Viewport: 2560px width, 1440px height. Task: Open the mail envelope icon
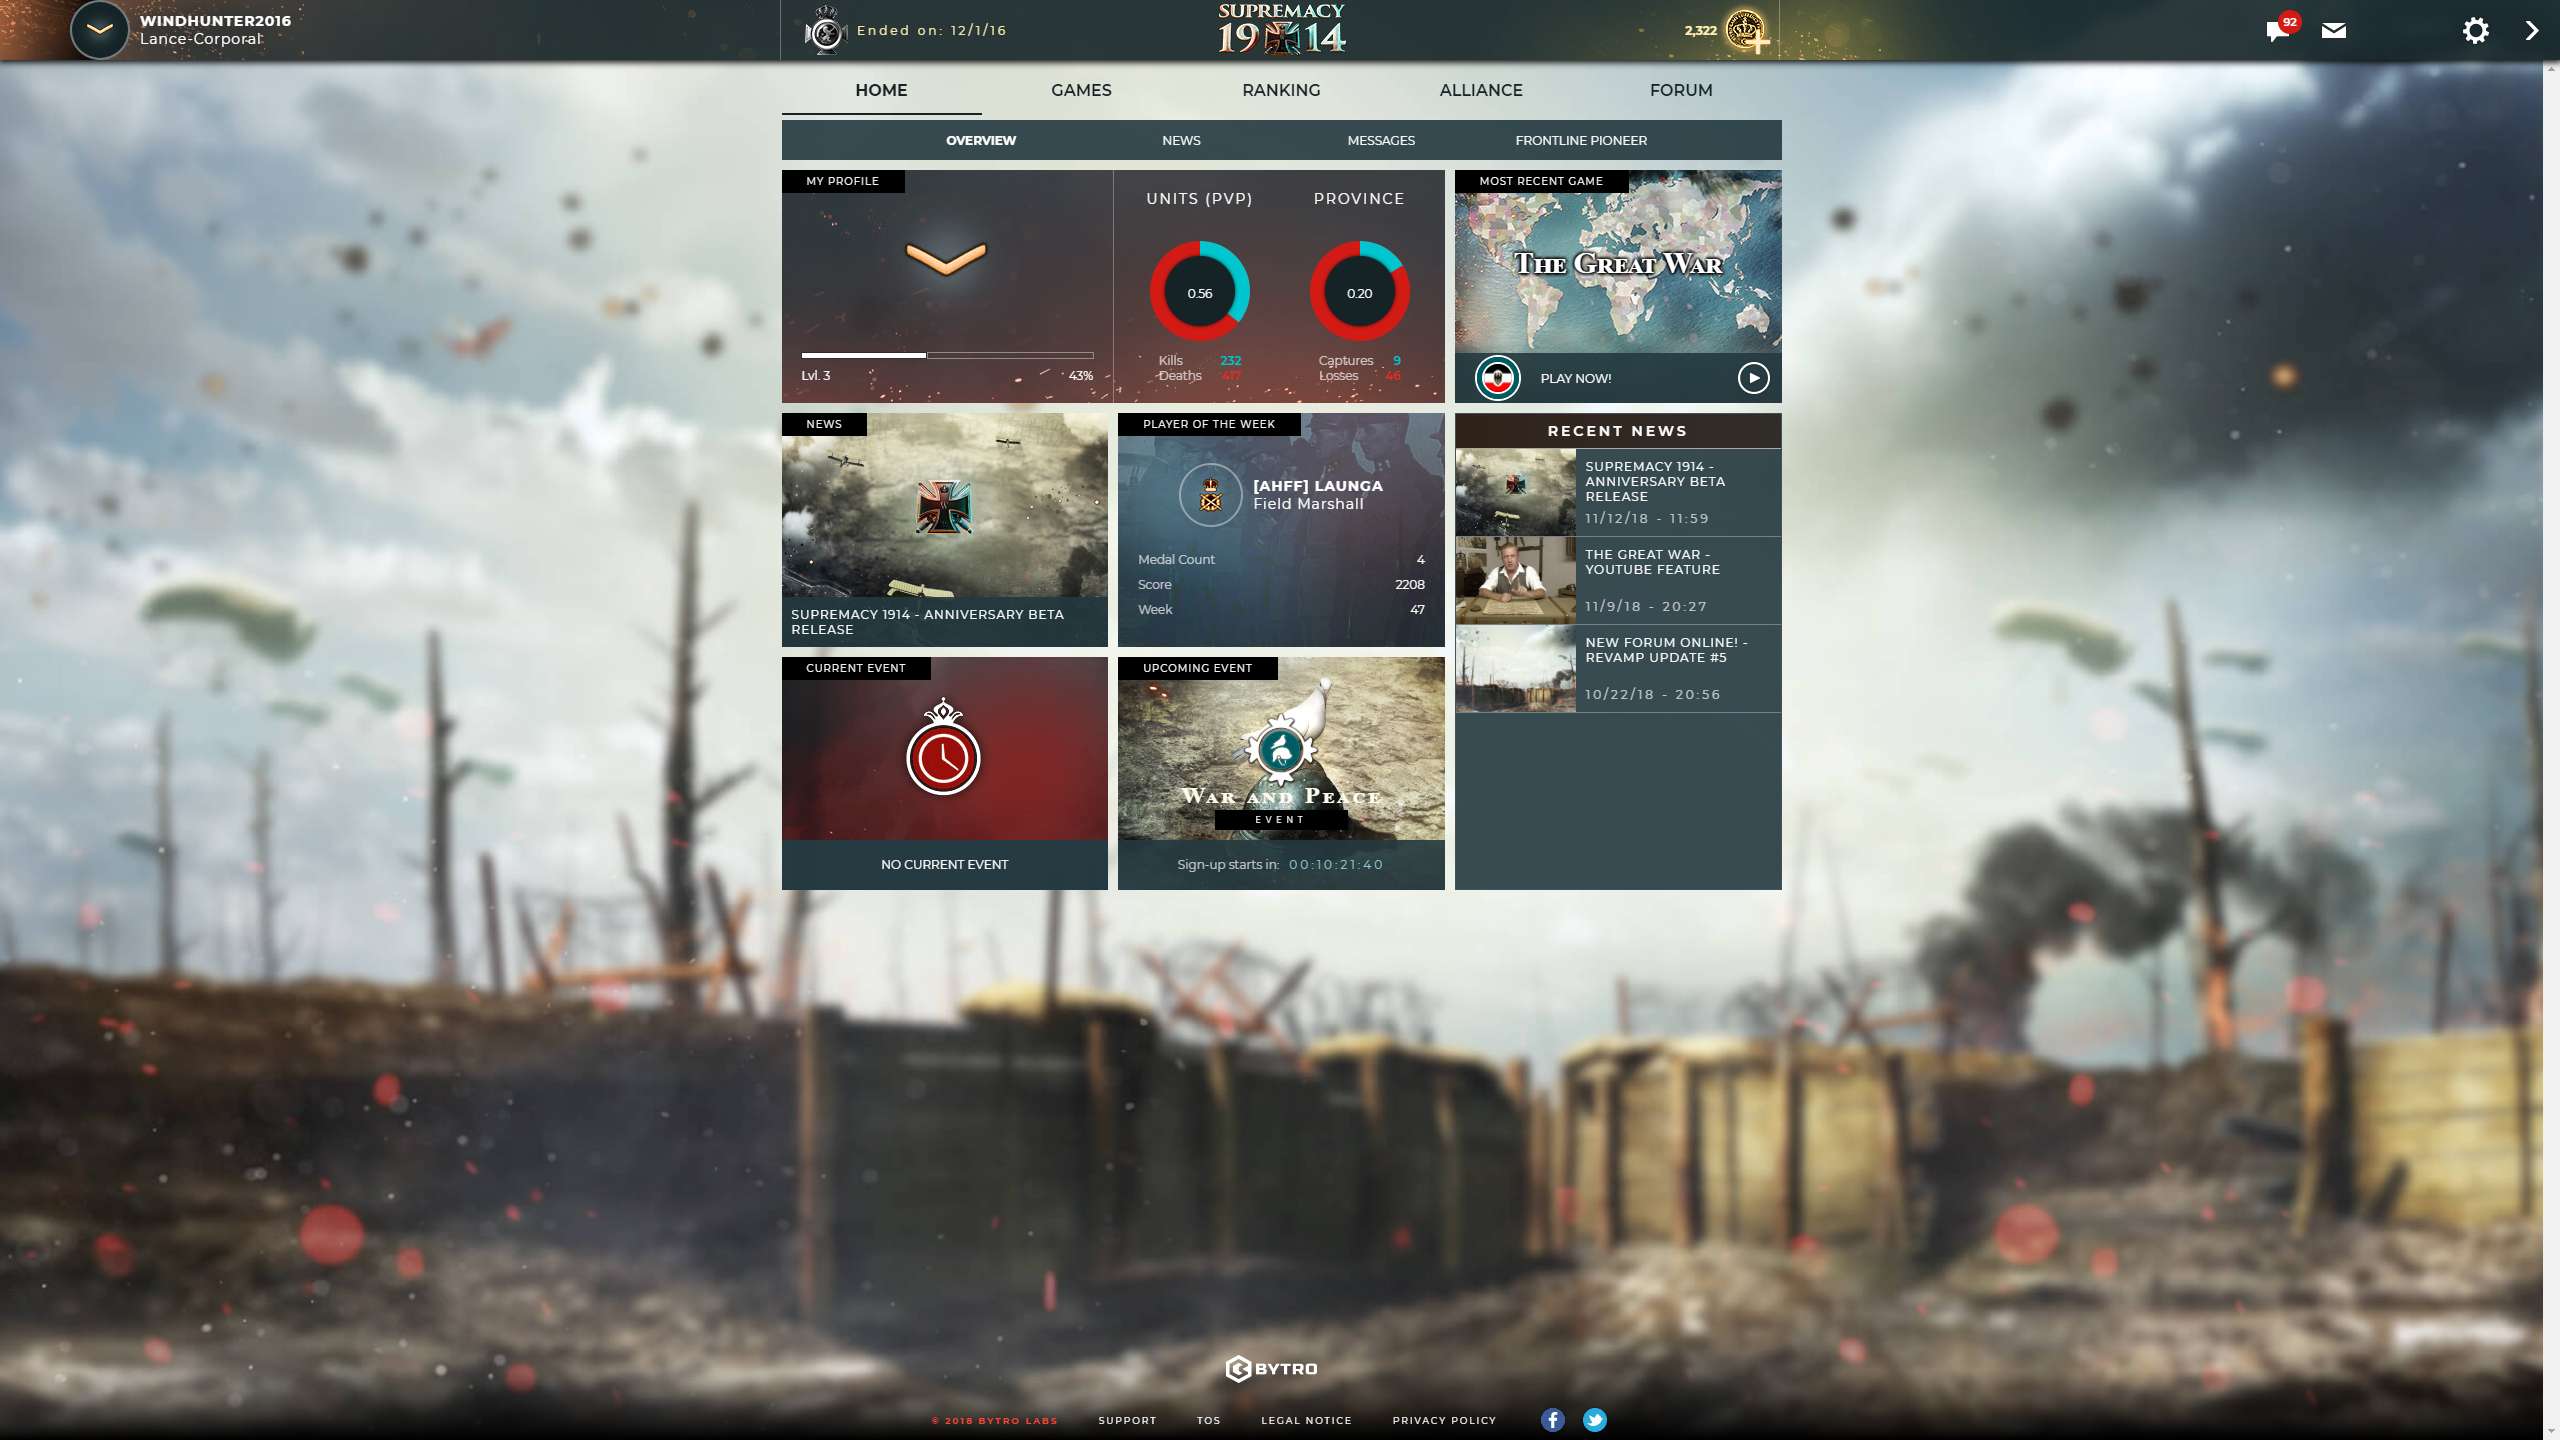click(x=2334, y=31)
